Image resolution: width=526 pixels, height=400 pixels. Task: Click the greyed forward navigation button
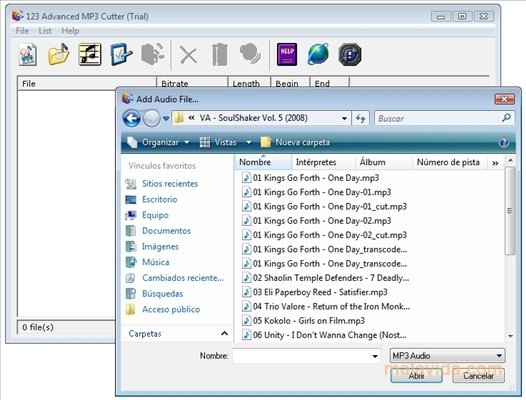(151, 118)
